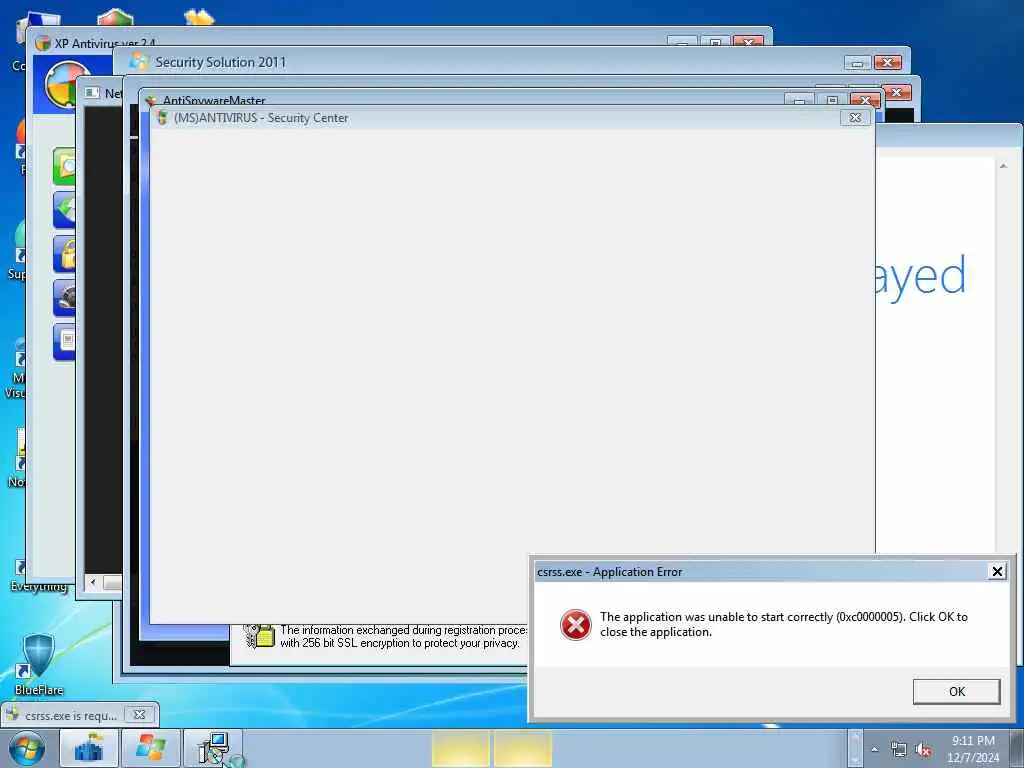The image size is (1024, 768).
Task: Click the 'unable to start correctly' error message
Action: [784, 624]
